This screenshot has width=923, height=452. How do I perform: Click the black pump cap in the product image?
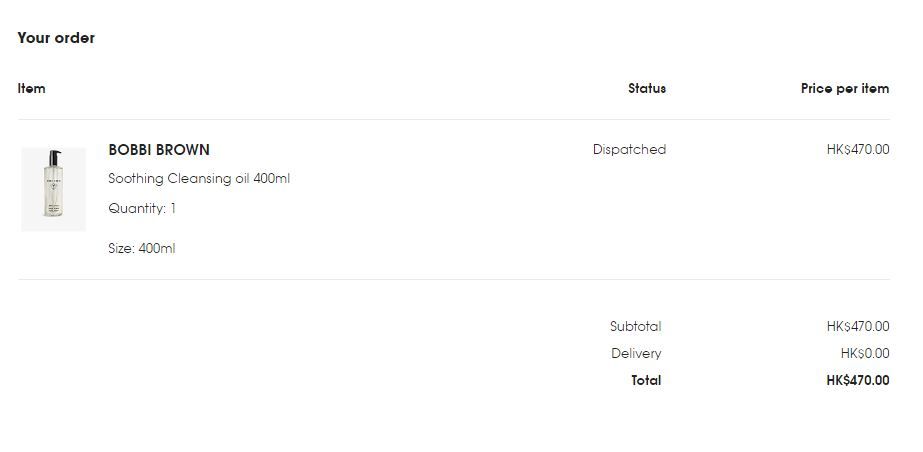pyautogui.click(x=53, y=157)
